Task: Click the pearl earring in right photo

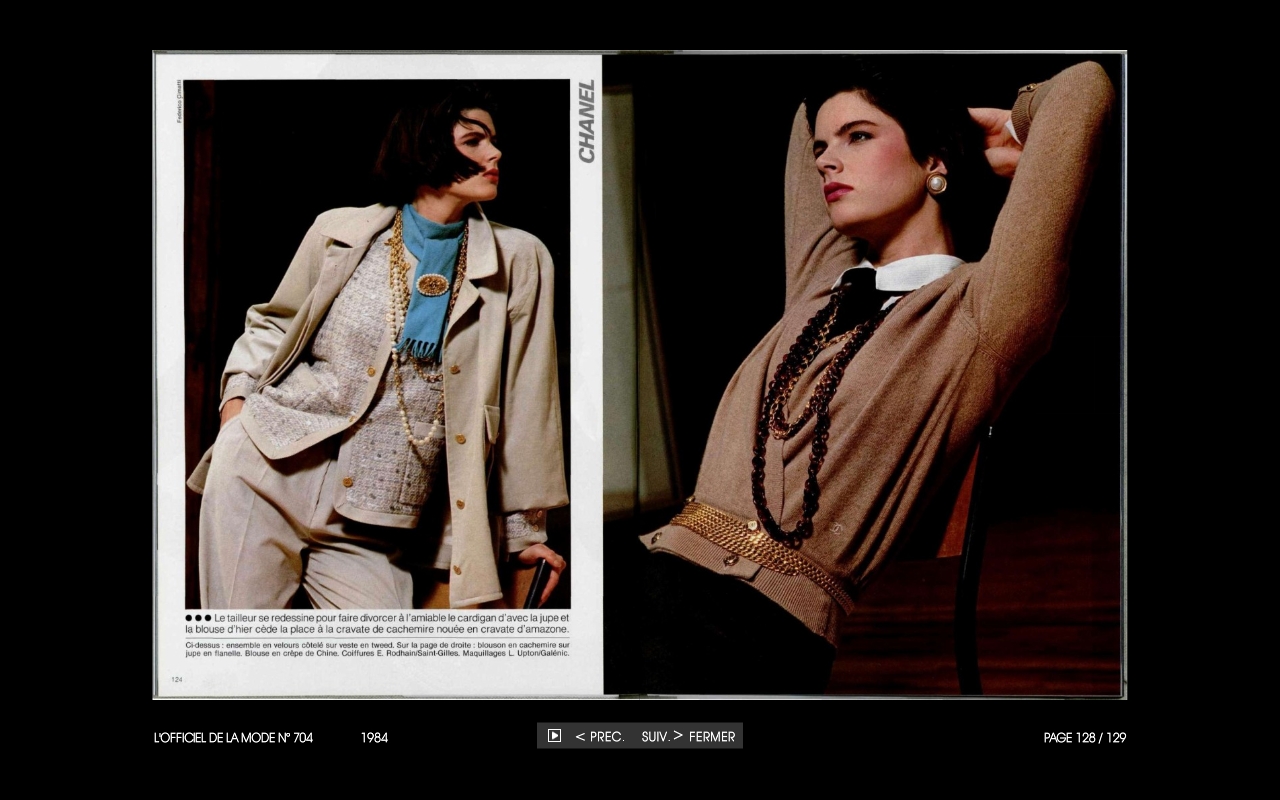Action: (936, 183)
